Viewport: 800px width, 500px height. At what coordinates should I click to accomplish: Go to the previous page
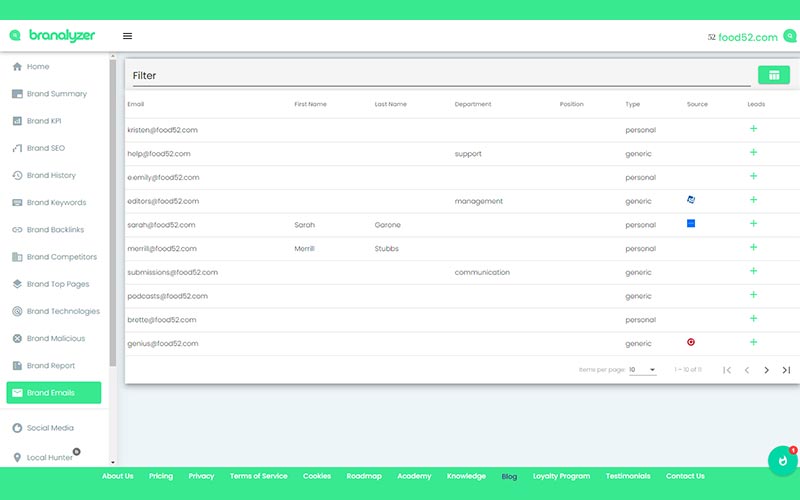tap(747, 370)
